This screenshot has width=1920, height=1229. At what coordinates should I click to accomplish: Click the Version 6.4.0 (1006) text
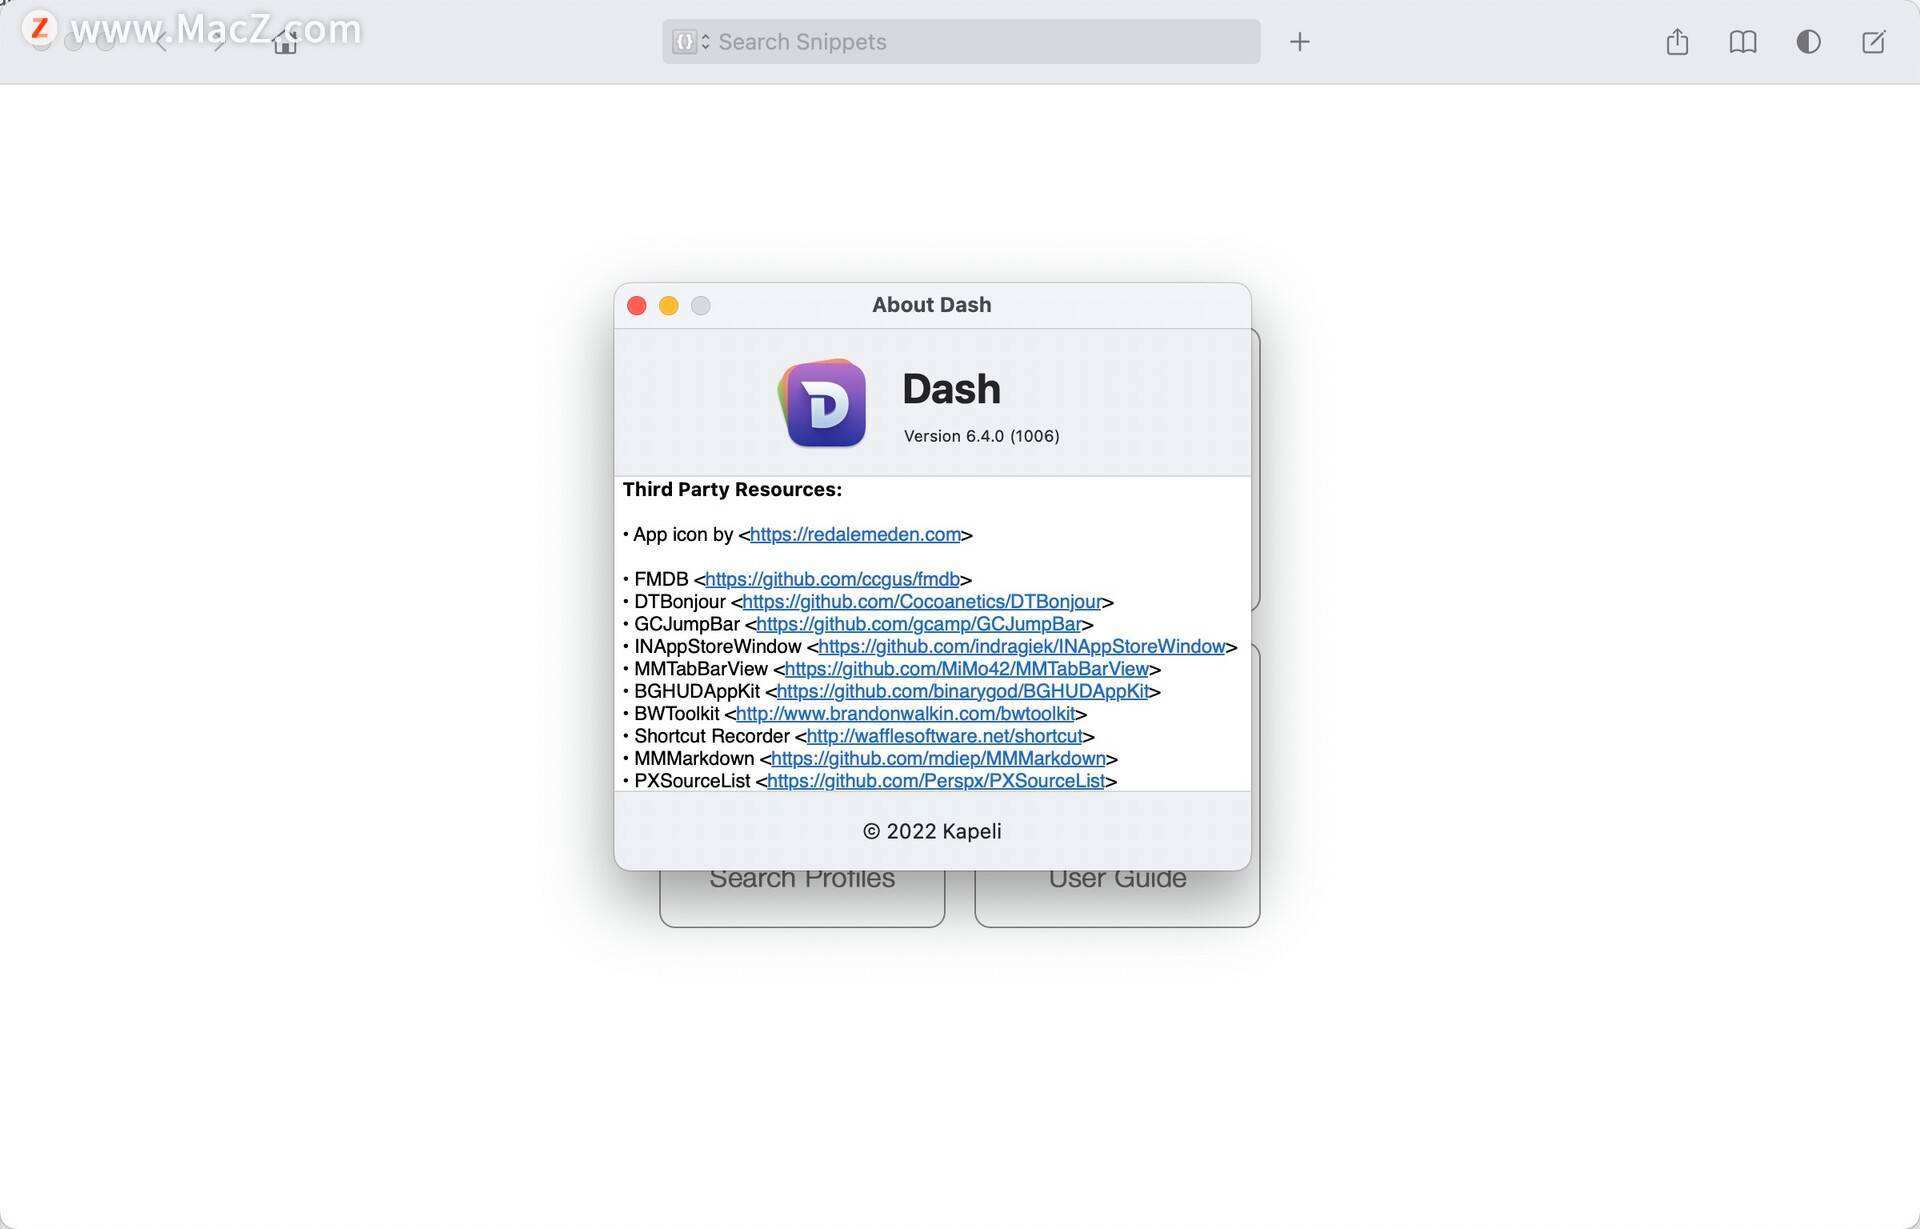(981, 436)
